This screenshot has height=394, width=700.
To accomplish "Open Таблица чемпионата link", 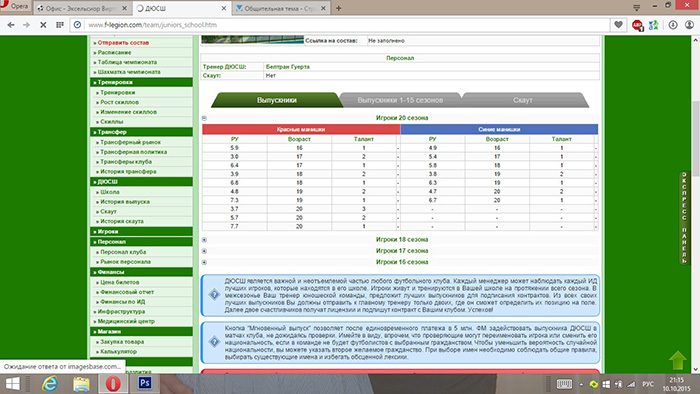I will [x=127, y=62].
